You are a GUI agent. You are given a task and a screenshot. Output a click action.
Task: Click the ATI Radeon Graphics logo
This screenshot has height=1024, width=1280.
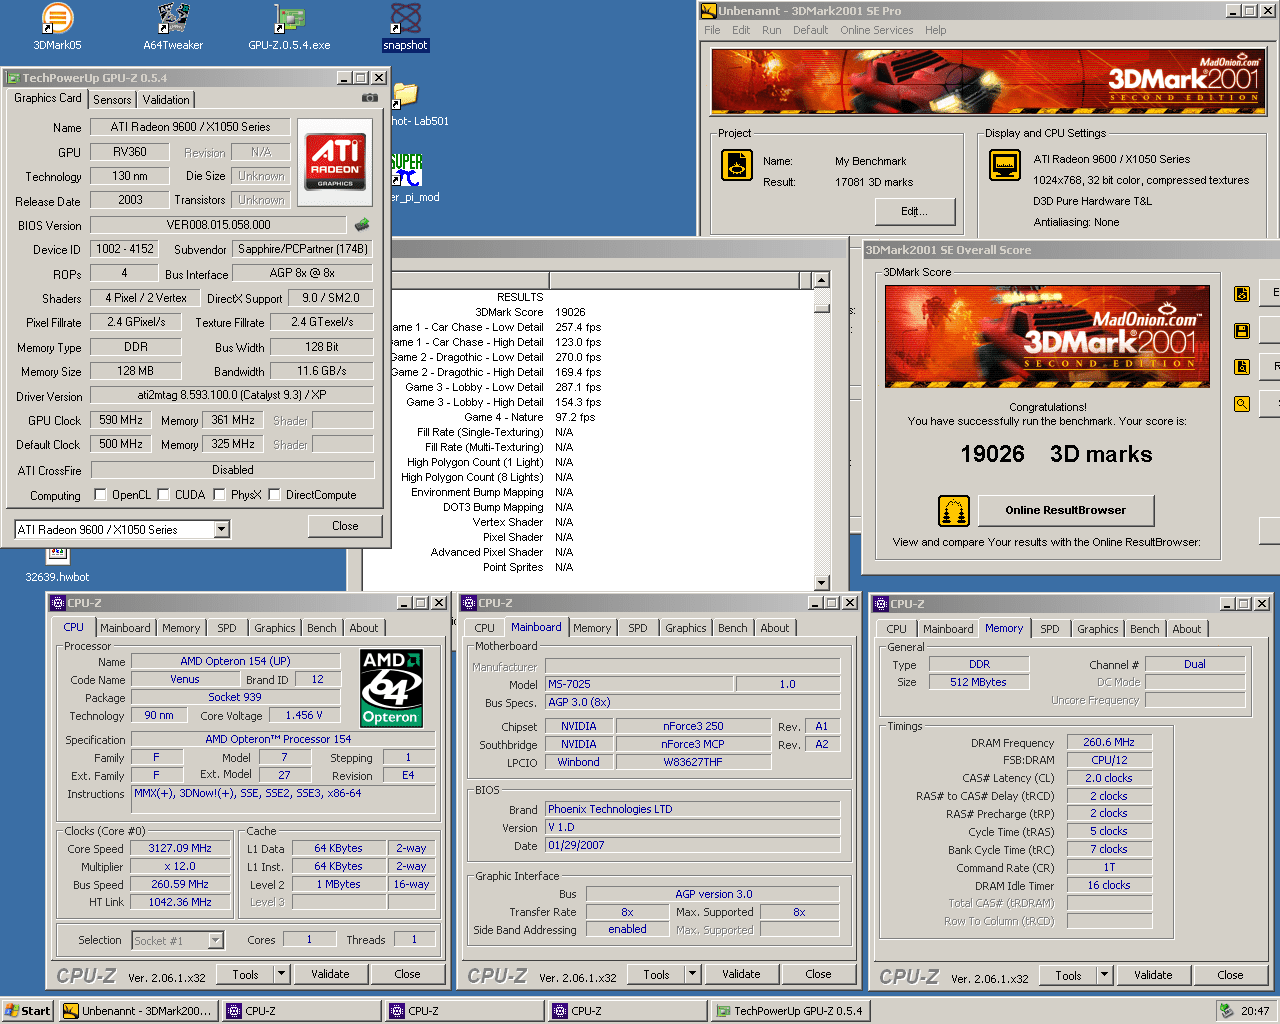(335, 161)
